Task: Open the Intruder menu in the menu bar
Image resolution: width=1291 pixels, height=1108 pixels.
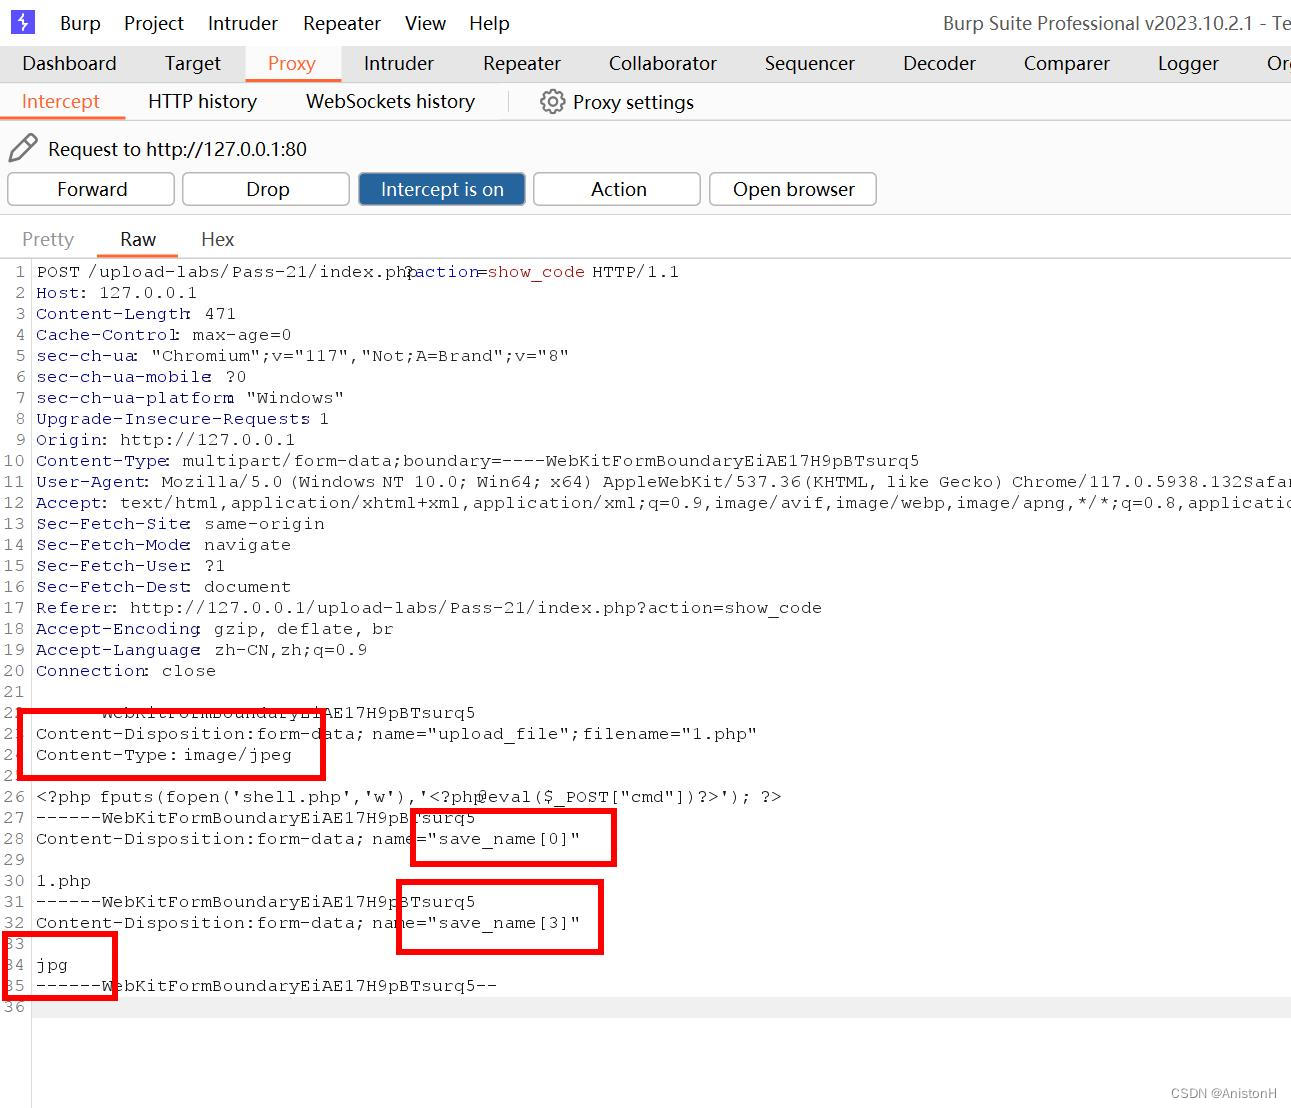Action: (243, 23)
